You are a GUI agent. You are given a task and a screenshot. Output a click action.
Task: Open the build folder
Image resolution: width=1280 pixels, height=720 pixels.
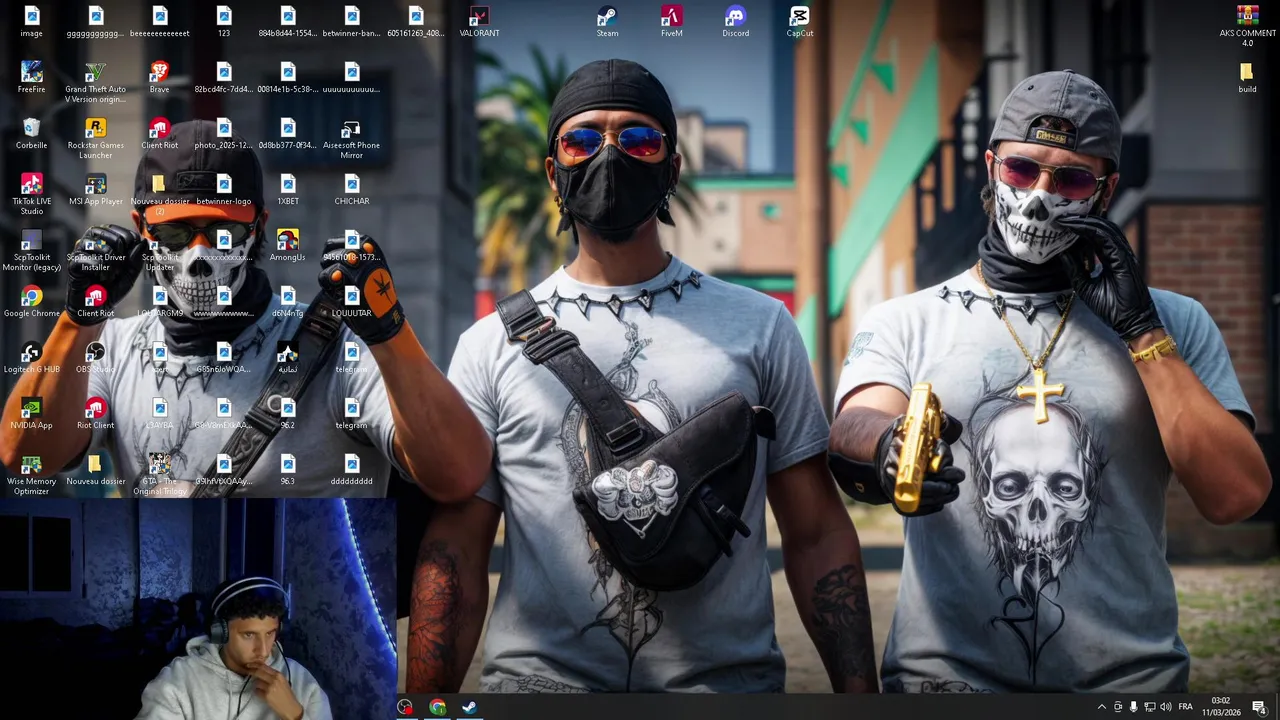coord(1247,78)
